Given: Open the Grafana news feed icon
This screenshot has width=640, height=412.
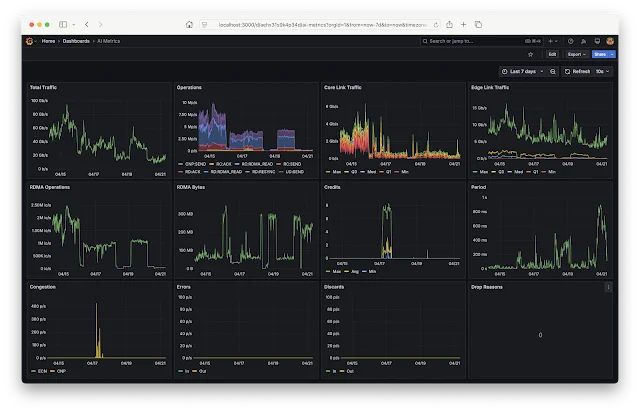Looking at the screenshot, I should (584, 41).
